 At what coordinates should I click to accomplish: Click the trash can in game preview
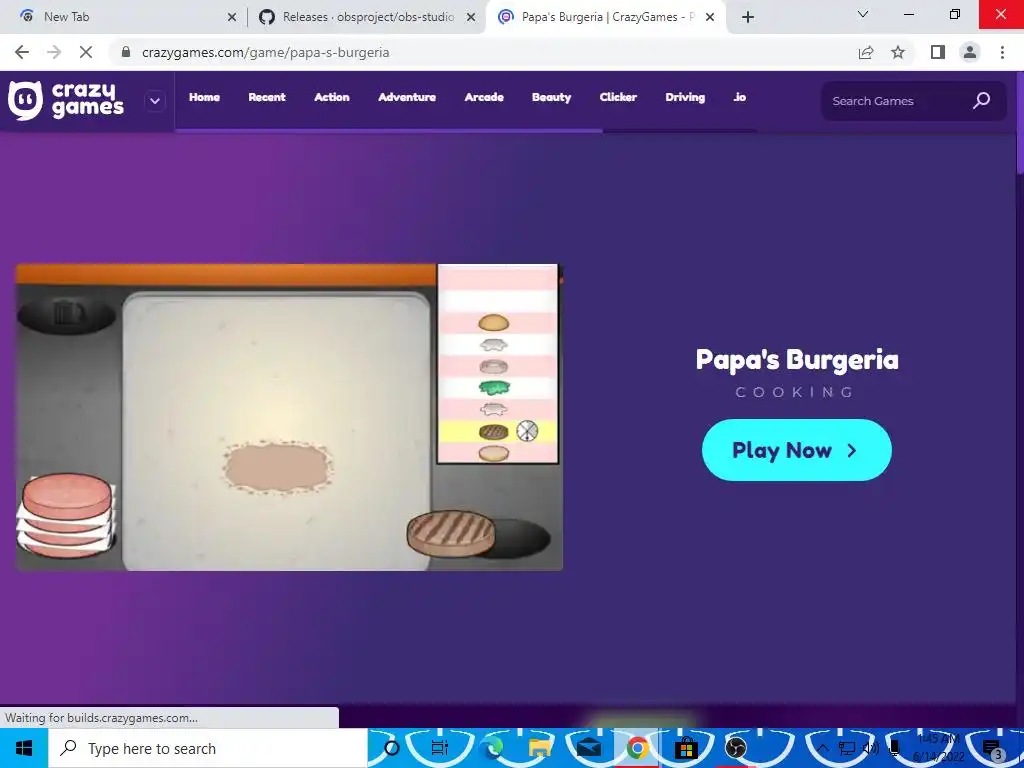[66, 314]
